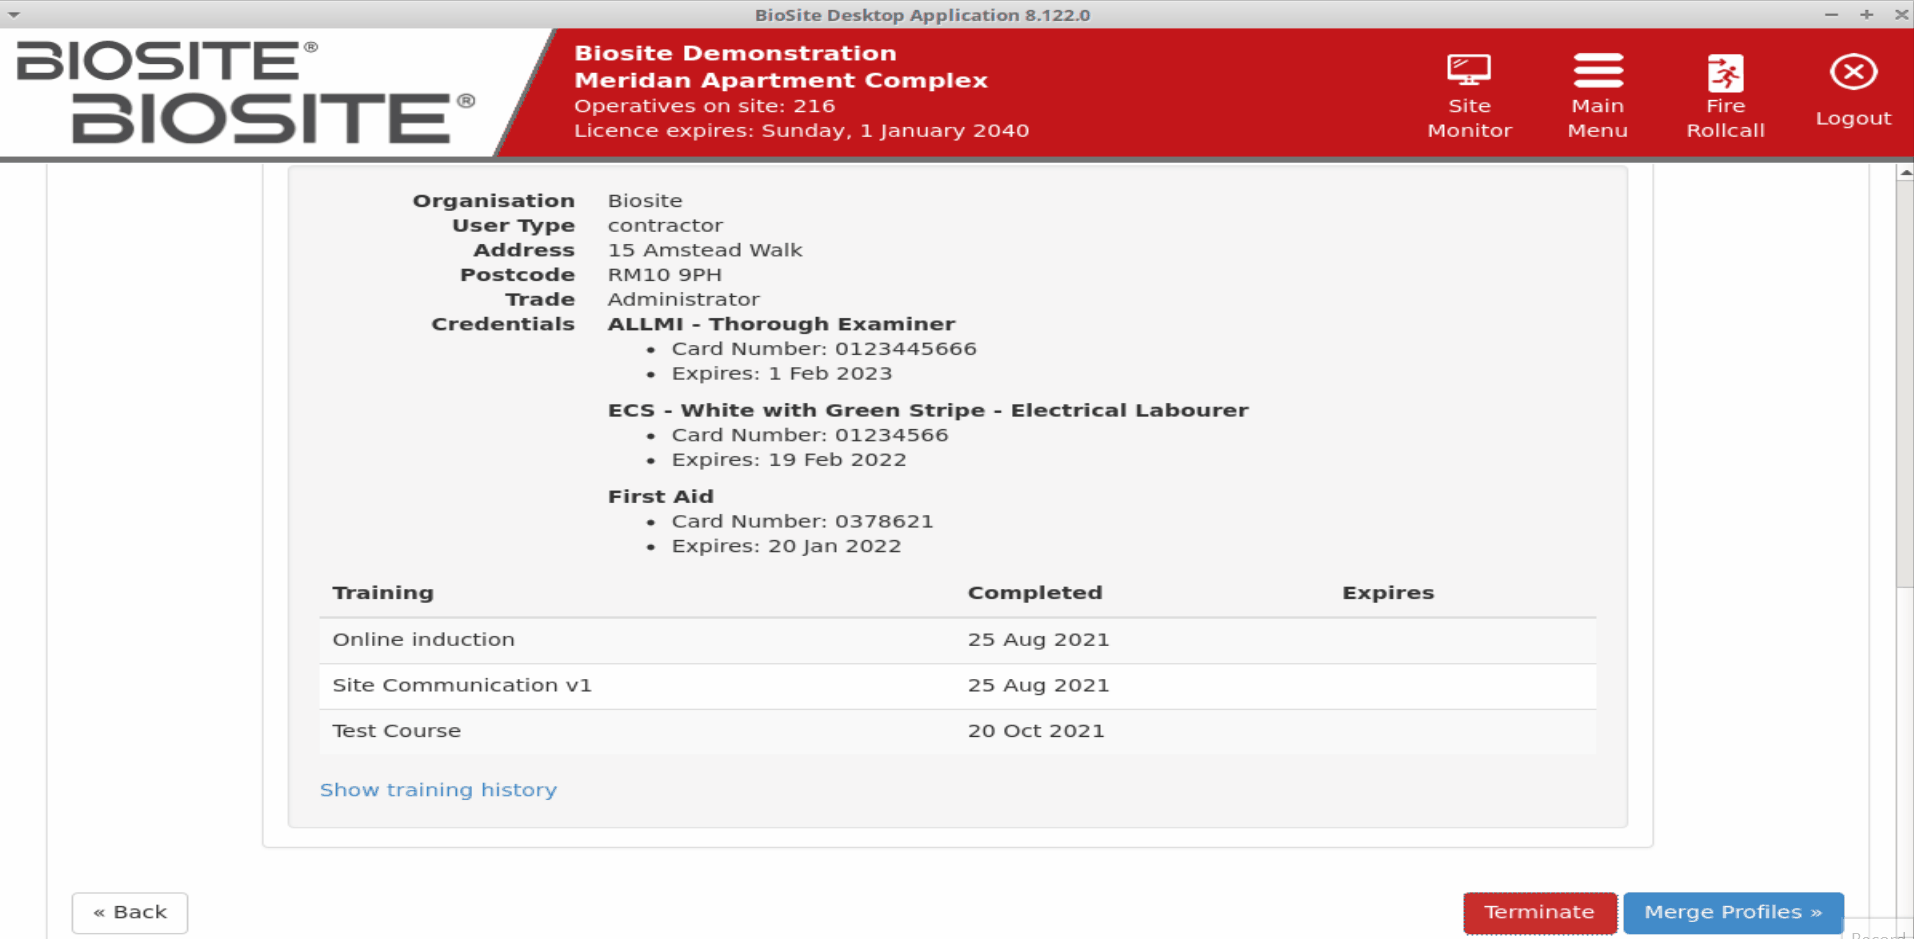The image size is (1914, 939).
Task: Click Card Number 0123445666
Action: coord(824,349)
